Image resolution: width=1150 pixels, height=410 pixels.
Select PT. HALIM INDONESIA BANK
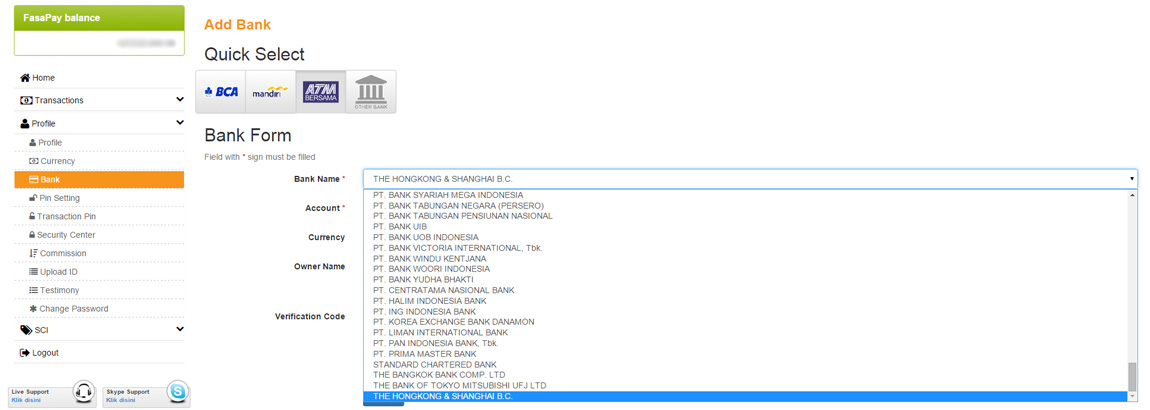[x=745, y=301]
